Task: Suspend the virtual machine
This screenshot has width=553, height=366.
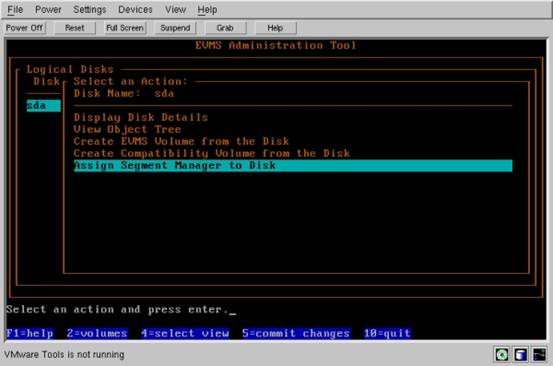Action: (175, 28)
